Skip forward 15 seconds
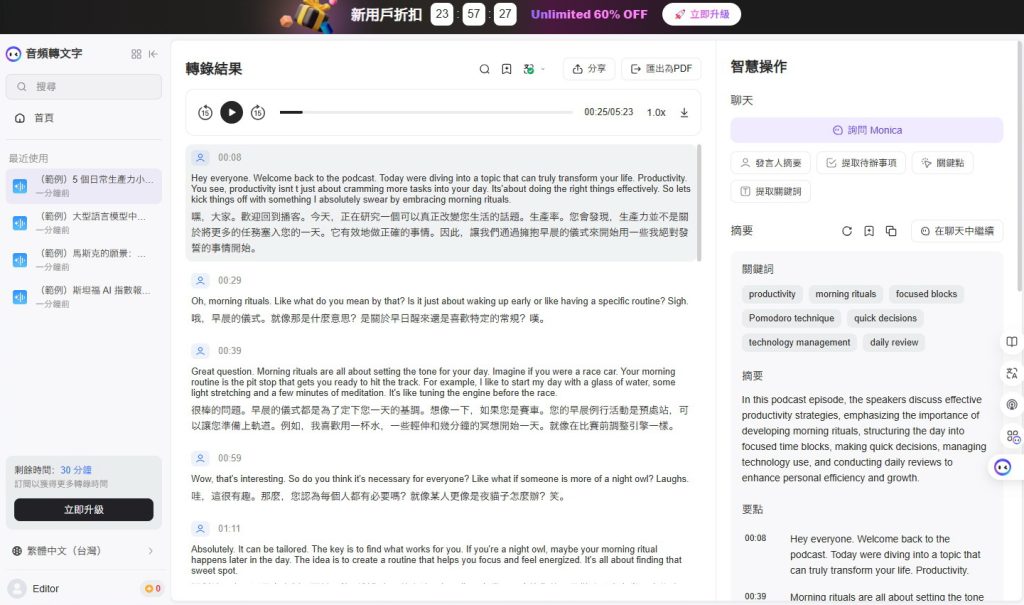The width and height of the screenshot is (1024, 605). (258, 112)
